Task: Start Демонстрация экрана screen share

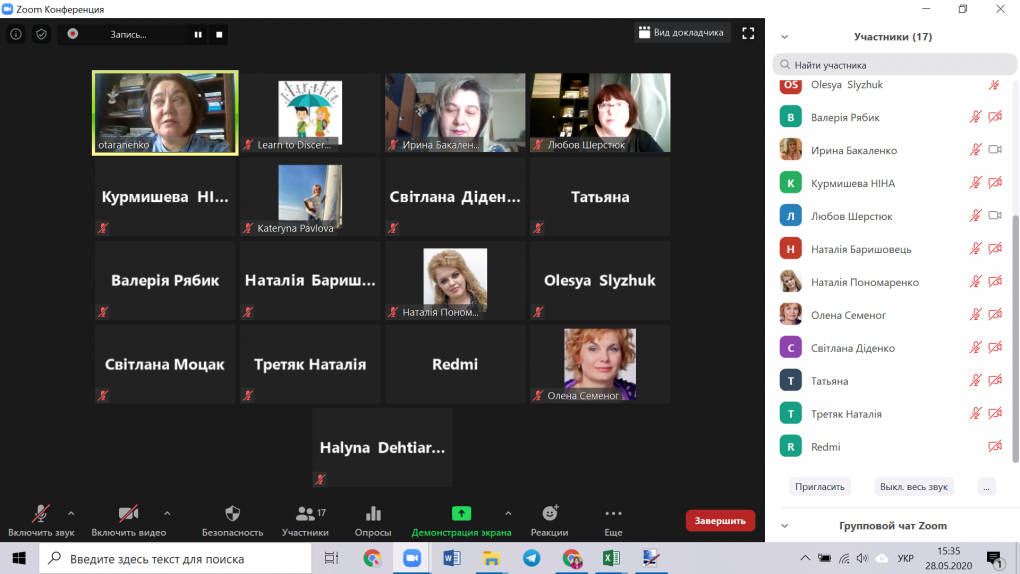Action: tap(461, 521)
